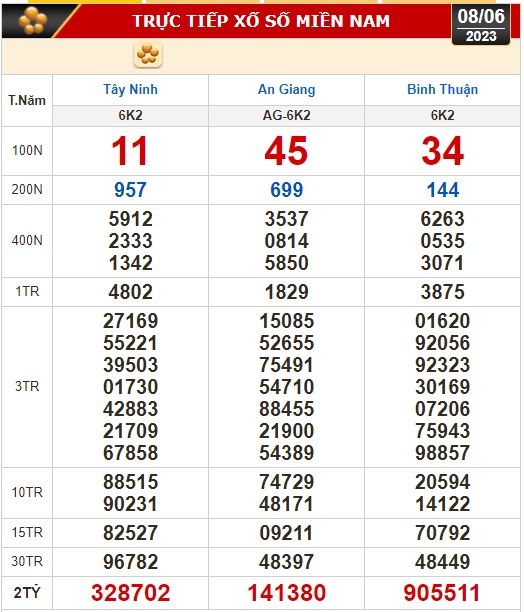
Task: Click the 3TR prize row label
Action: [x=27, y=387]
